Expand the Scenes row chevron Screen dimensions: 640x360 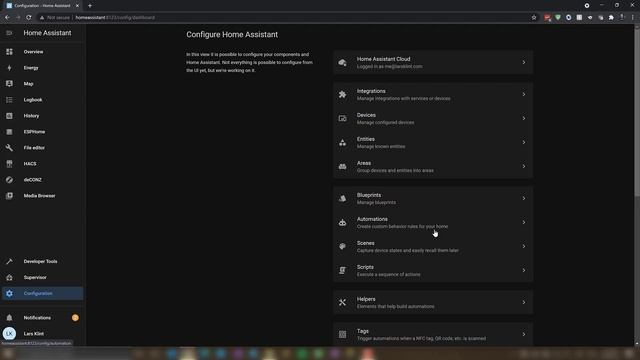click(524, 247)
